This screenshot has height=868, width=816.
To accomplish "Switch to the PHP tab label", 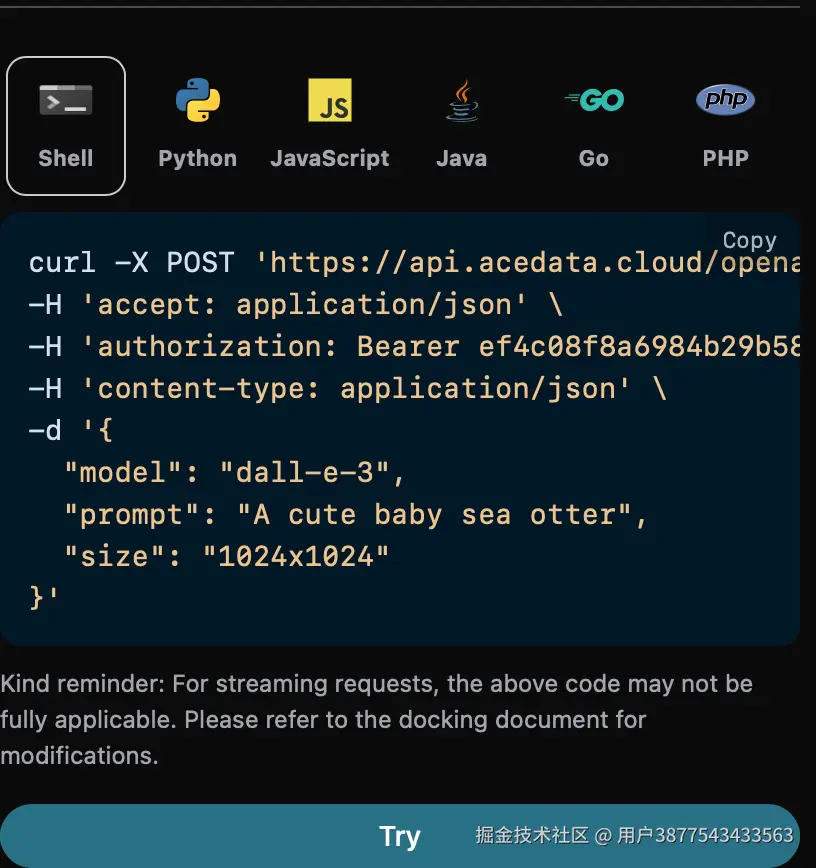I will [726, 159].
